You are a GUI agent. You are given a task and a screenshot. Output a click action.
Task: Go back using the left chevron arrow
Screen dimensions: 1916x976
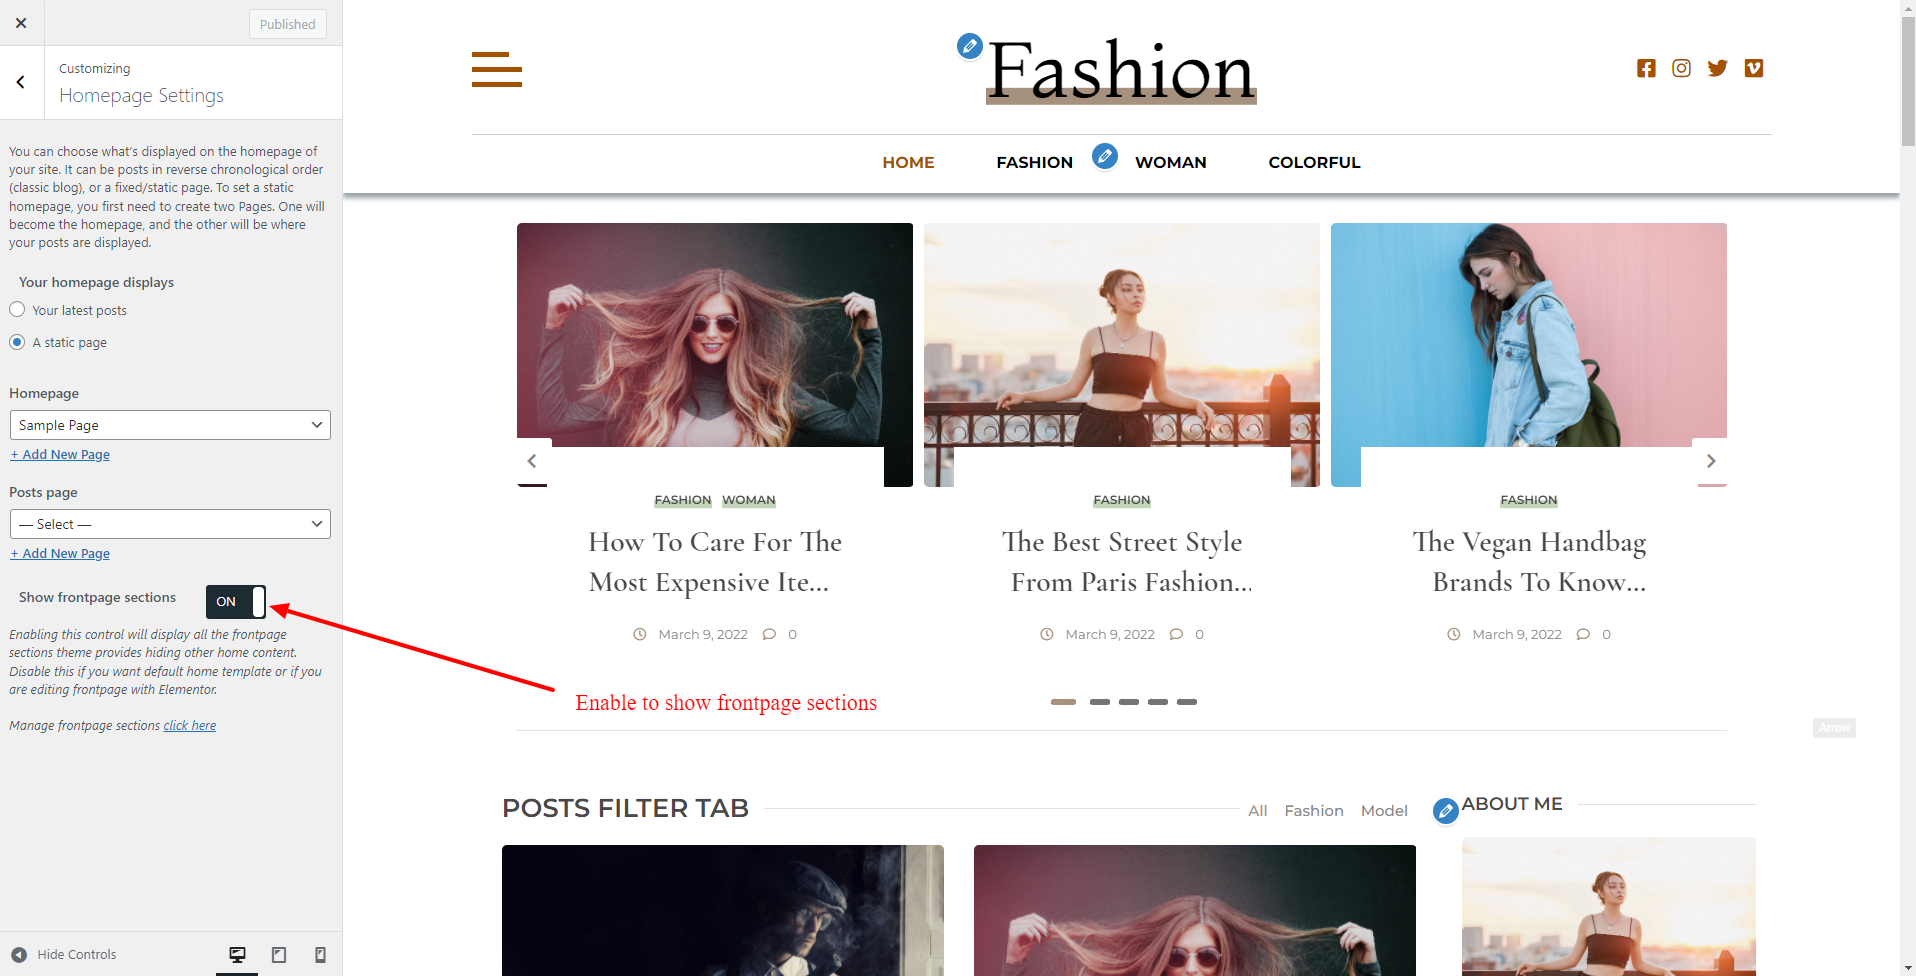[21, 83]
